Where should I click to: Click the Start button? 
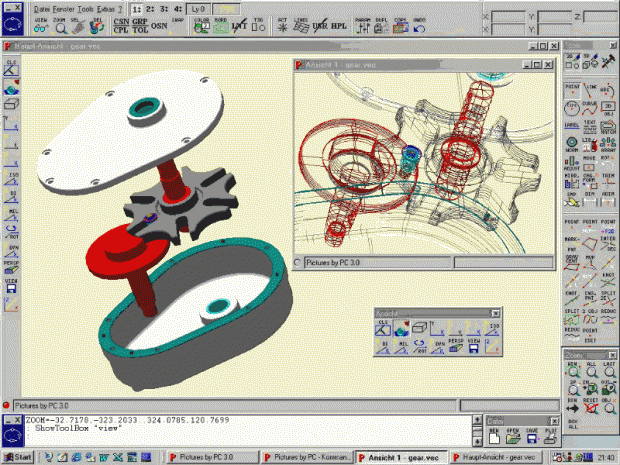pyautogui.click(x=18, y=457)
